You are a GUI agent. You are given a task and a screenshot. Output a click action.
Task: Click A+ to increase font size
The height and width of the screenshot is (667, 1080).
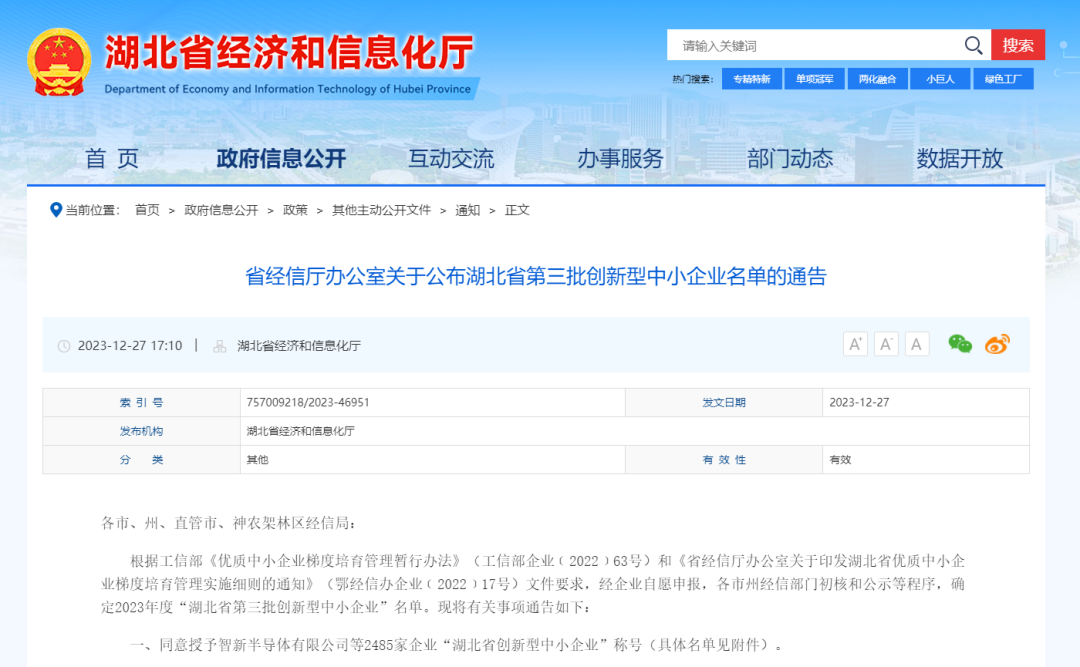coord(855,343)
